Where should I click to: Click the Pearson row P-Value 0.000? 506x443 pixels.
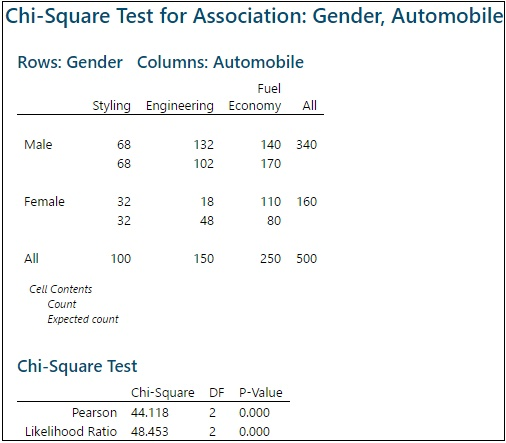[x=254, y=413]
